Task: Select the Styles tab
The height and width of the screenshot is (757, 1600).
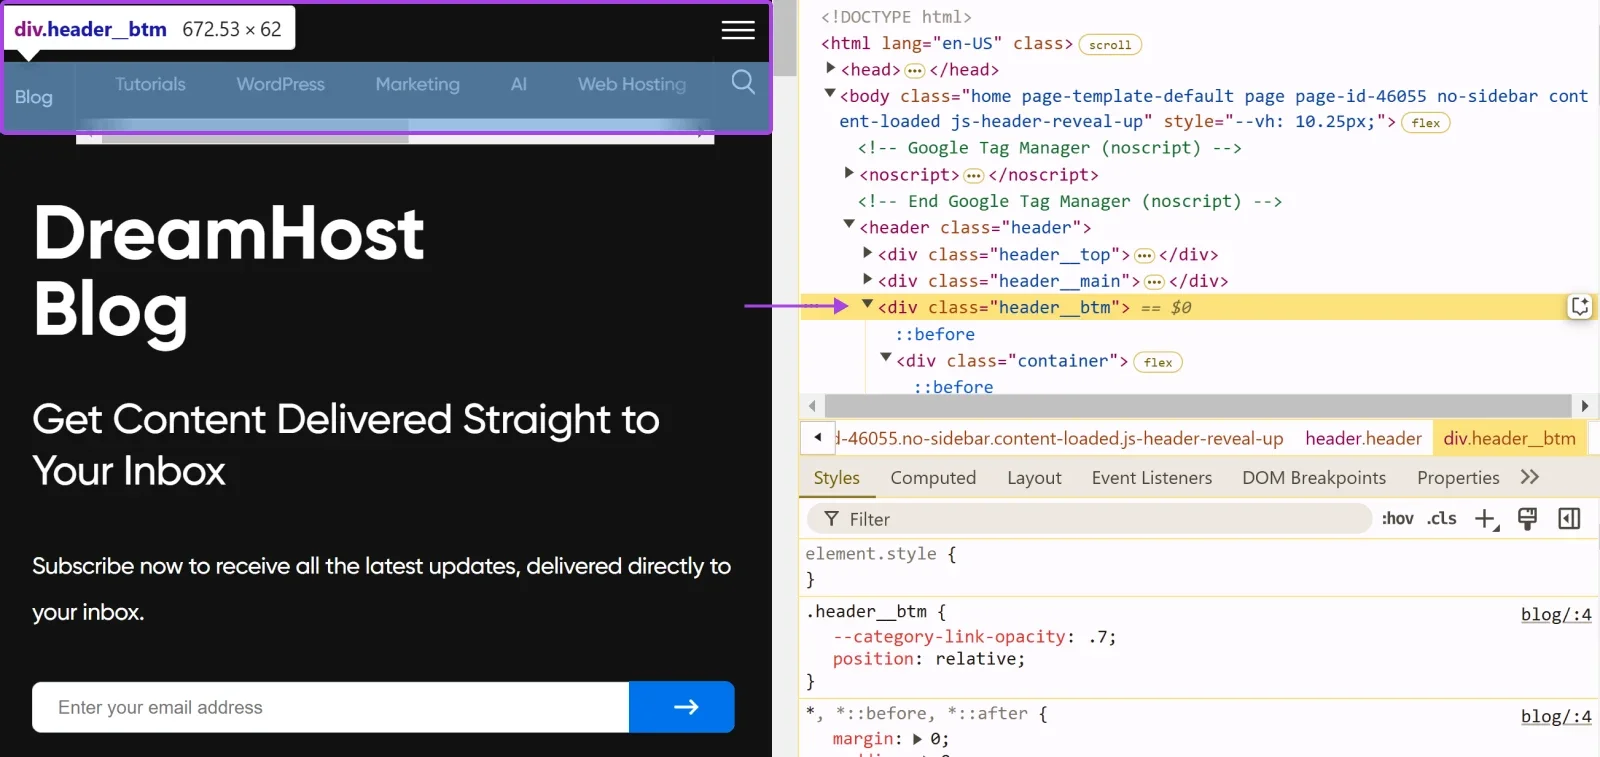Action: (837, 478)
